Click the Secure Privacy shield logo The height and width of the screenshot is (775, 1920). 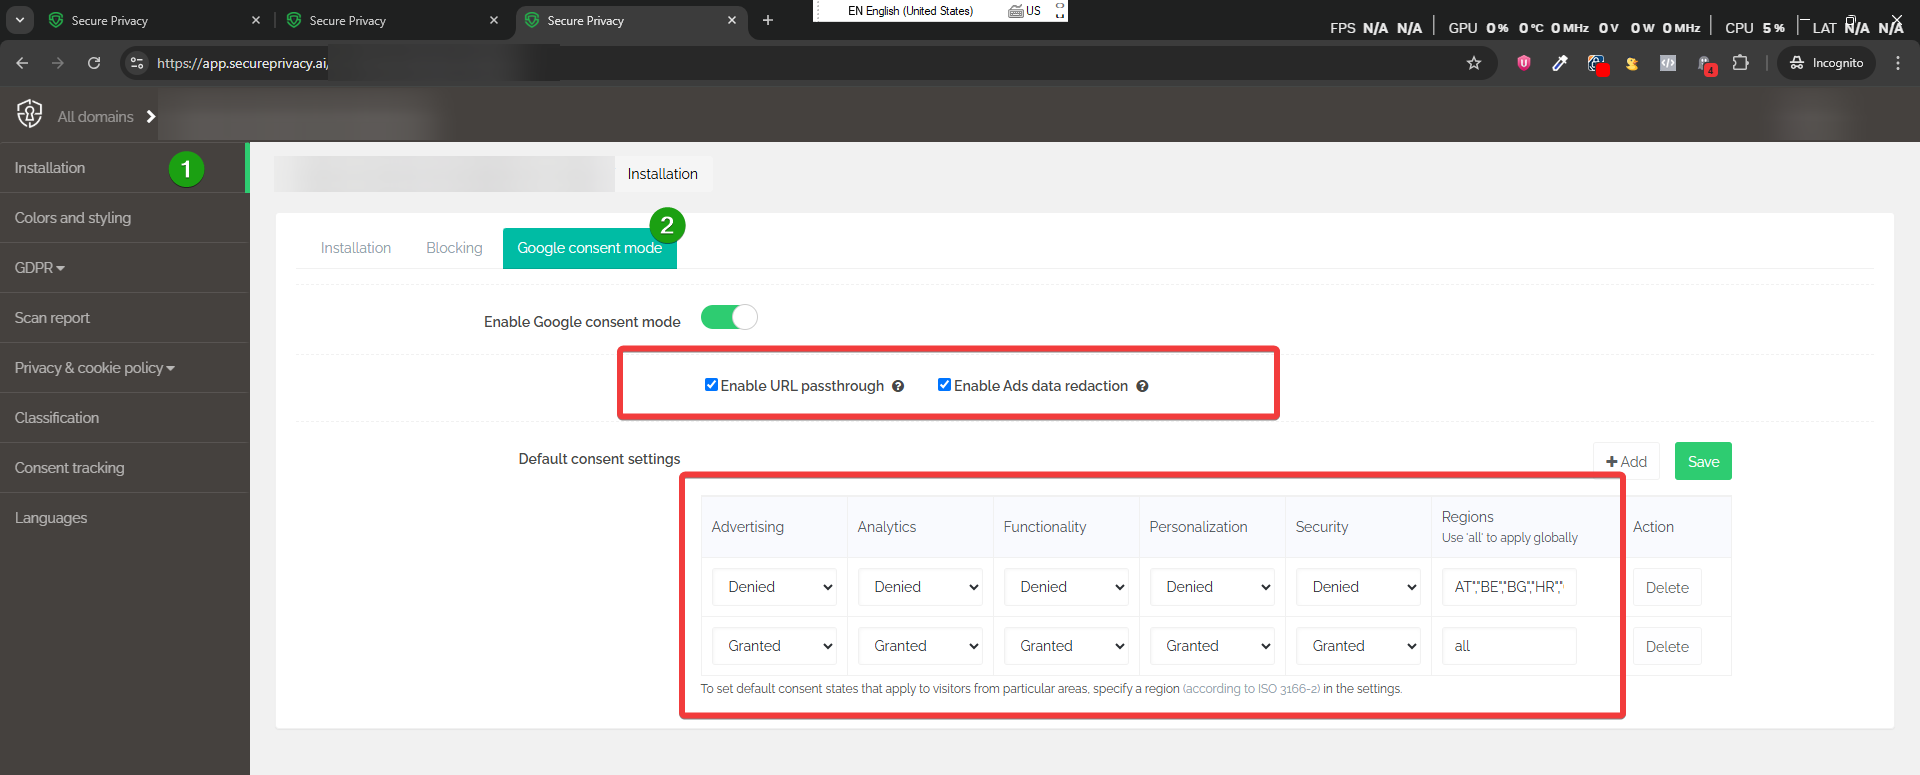30,115
